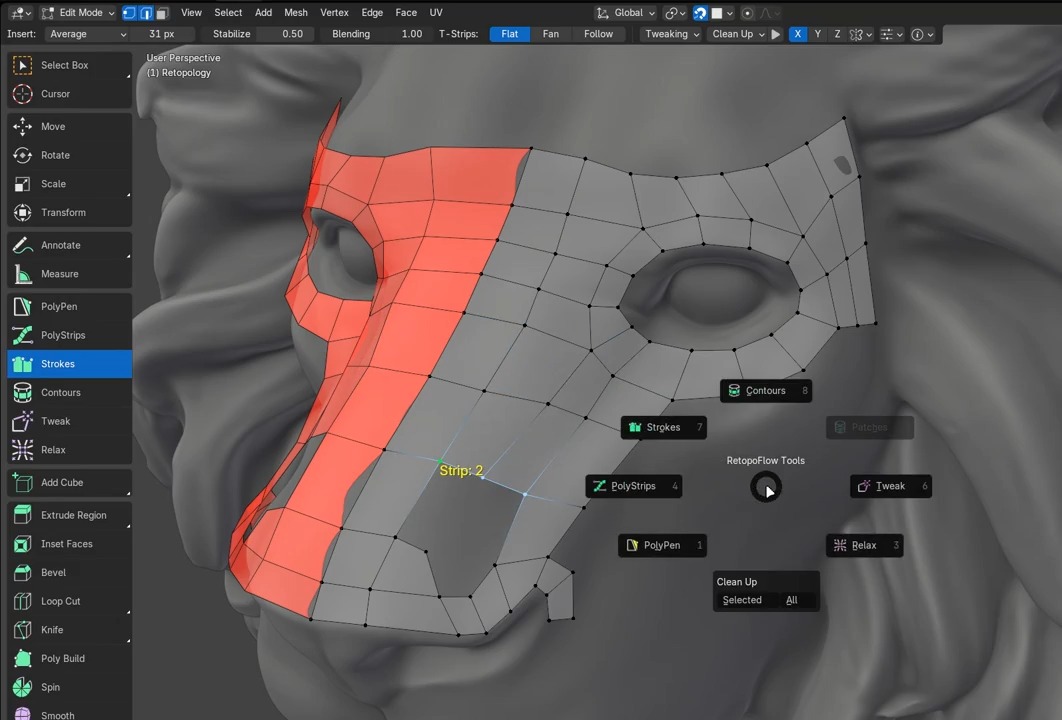Choose Contours in the left toolbar
This screenshot has width=1062, height=720.
(x=70, y=392)
